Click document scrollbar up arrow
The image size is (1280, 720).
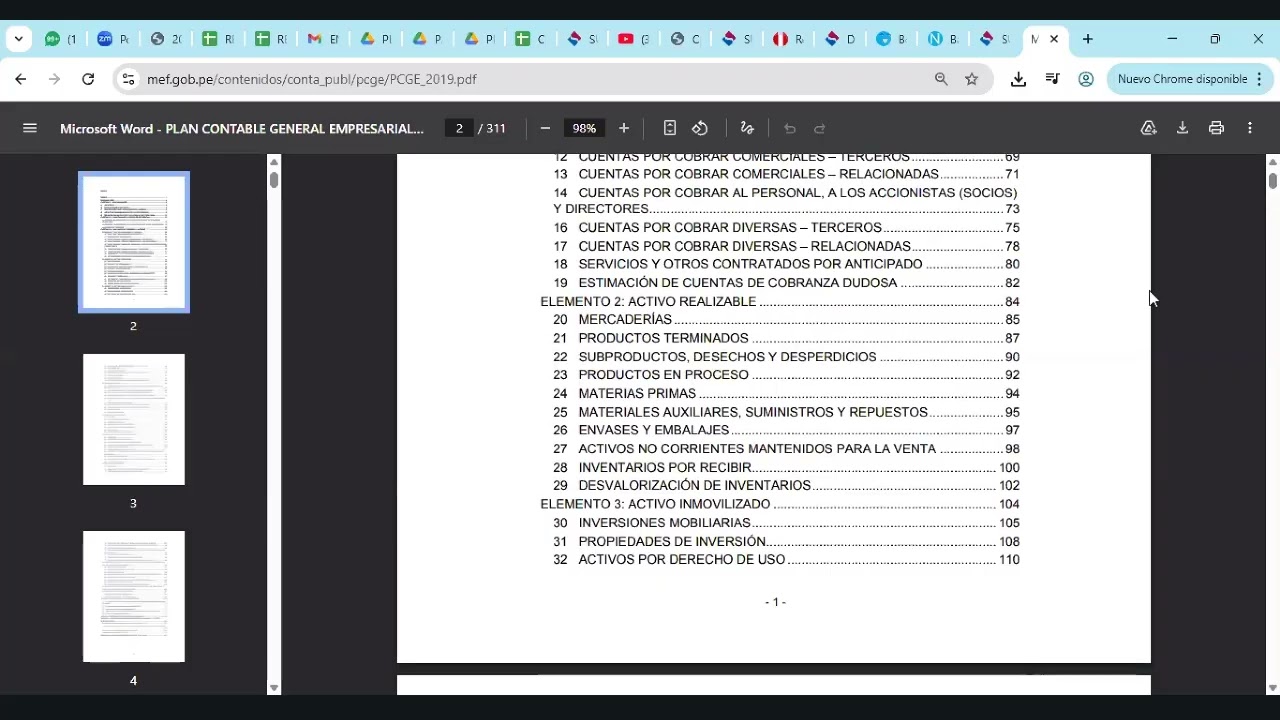(x=1272, y=161)
